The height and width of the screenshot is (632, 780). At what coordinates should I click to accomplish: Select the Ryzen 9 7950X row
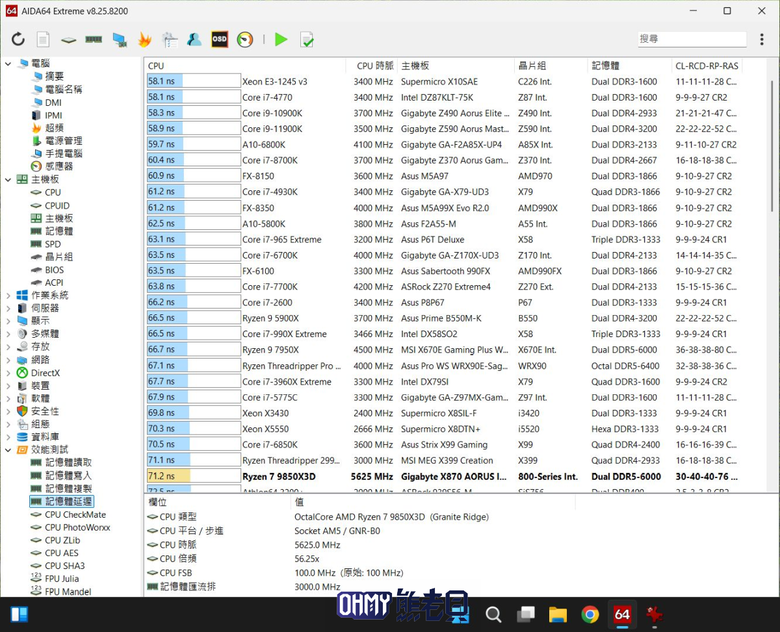(x=443, y=350)
